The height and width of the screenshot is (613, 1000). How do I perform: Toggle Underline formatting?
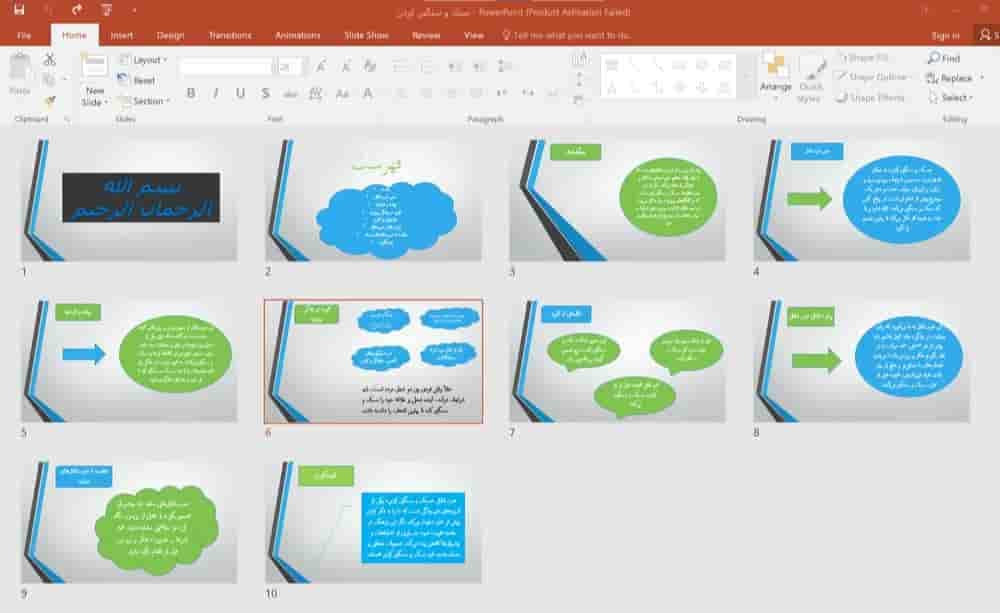point(240,93)
